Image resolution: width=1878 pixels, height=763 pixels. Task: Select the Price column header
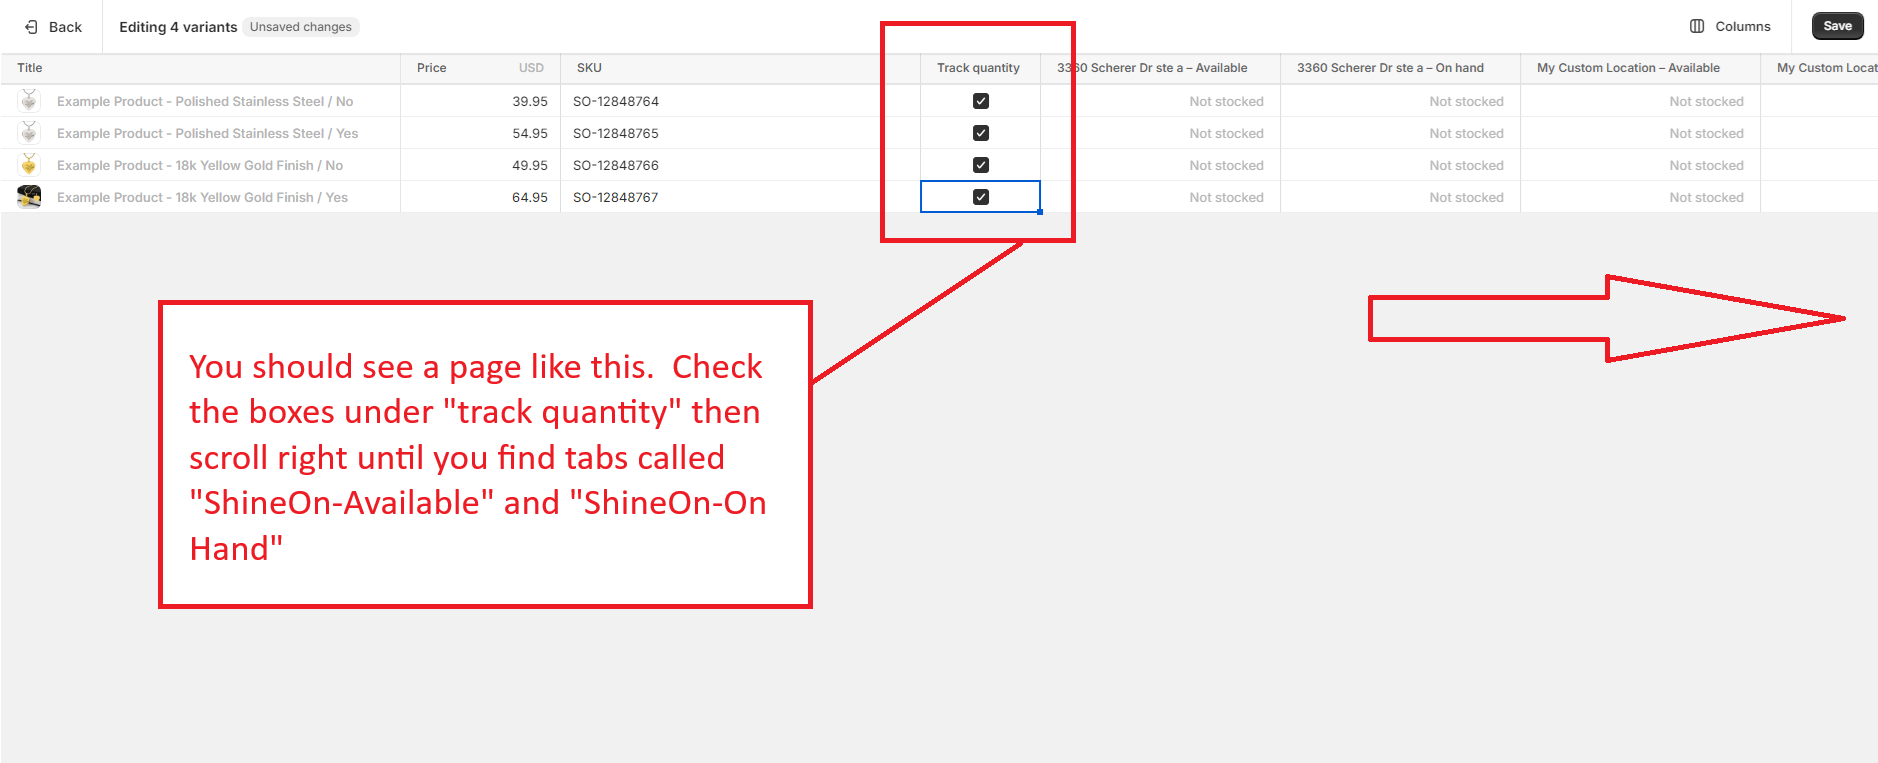point(480,68)
